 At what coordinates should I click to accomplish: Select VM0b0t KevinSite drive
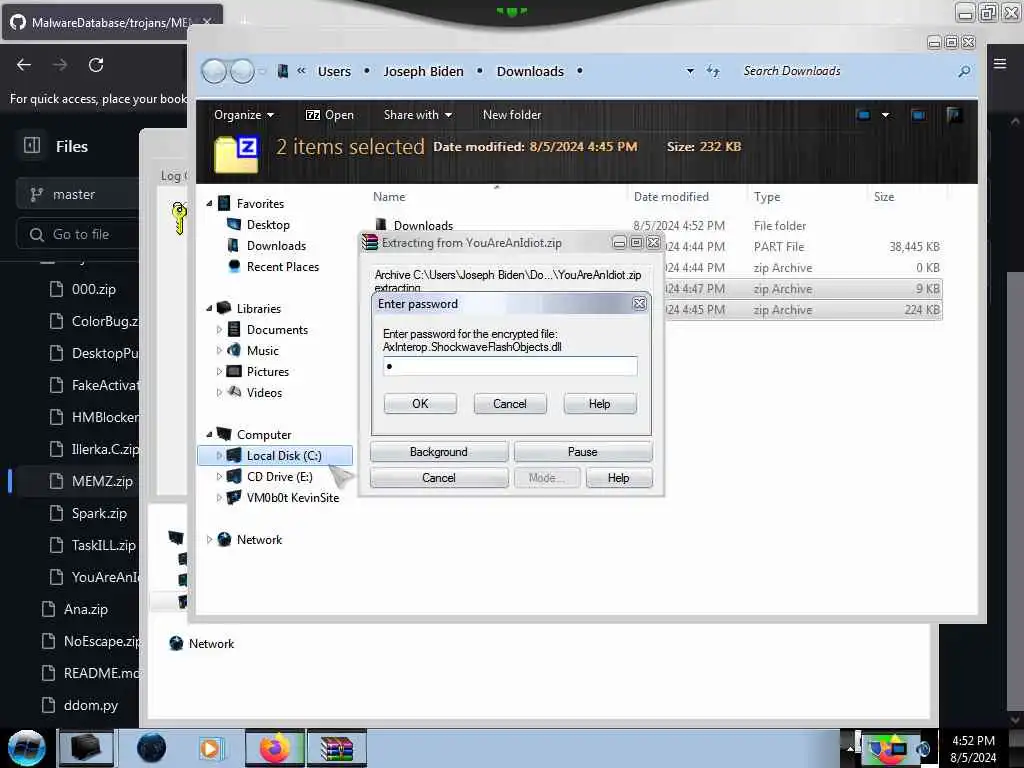pyautogui.click(x=292, y=498)
